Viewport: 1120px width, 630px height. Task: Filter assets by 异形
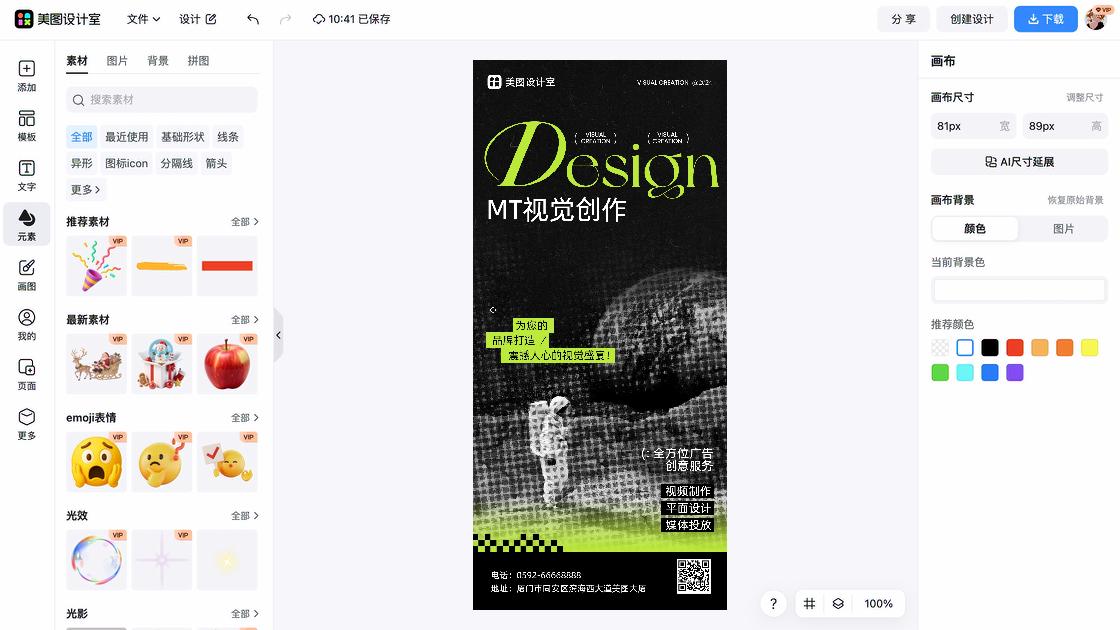81,163
